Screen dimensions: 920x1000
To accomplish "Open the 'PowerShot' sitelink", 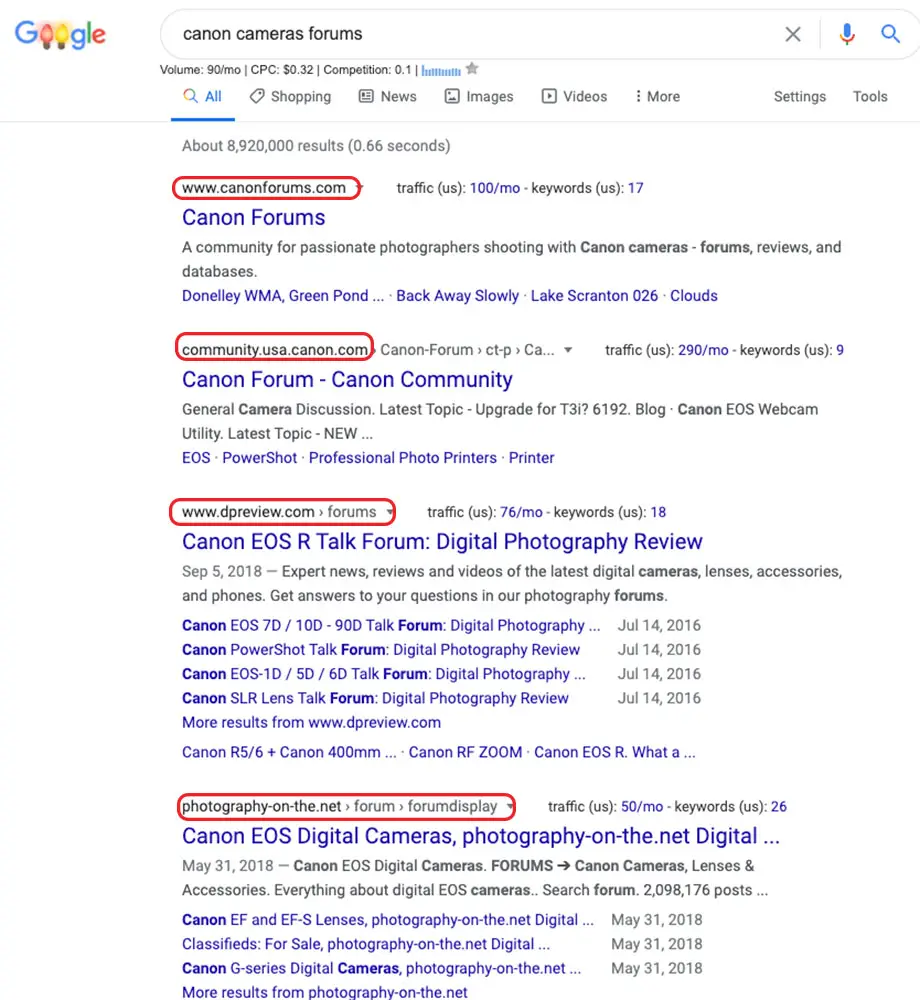I will click(x=259, y=458).
